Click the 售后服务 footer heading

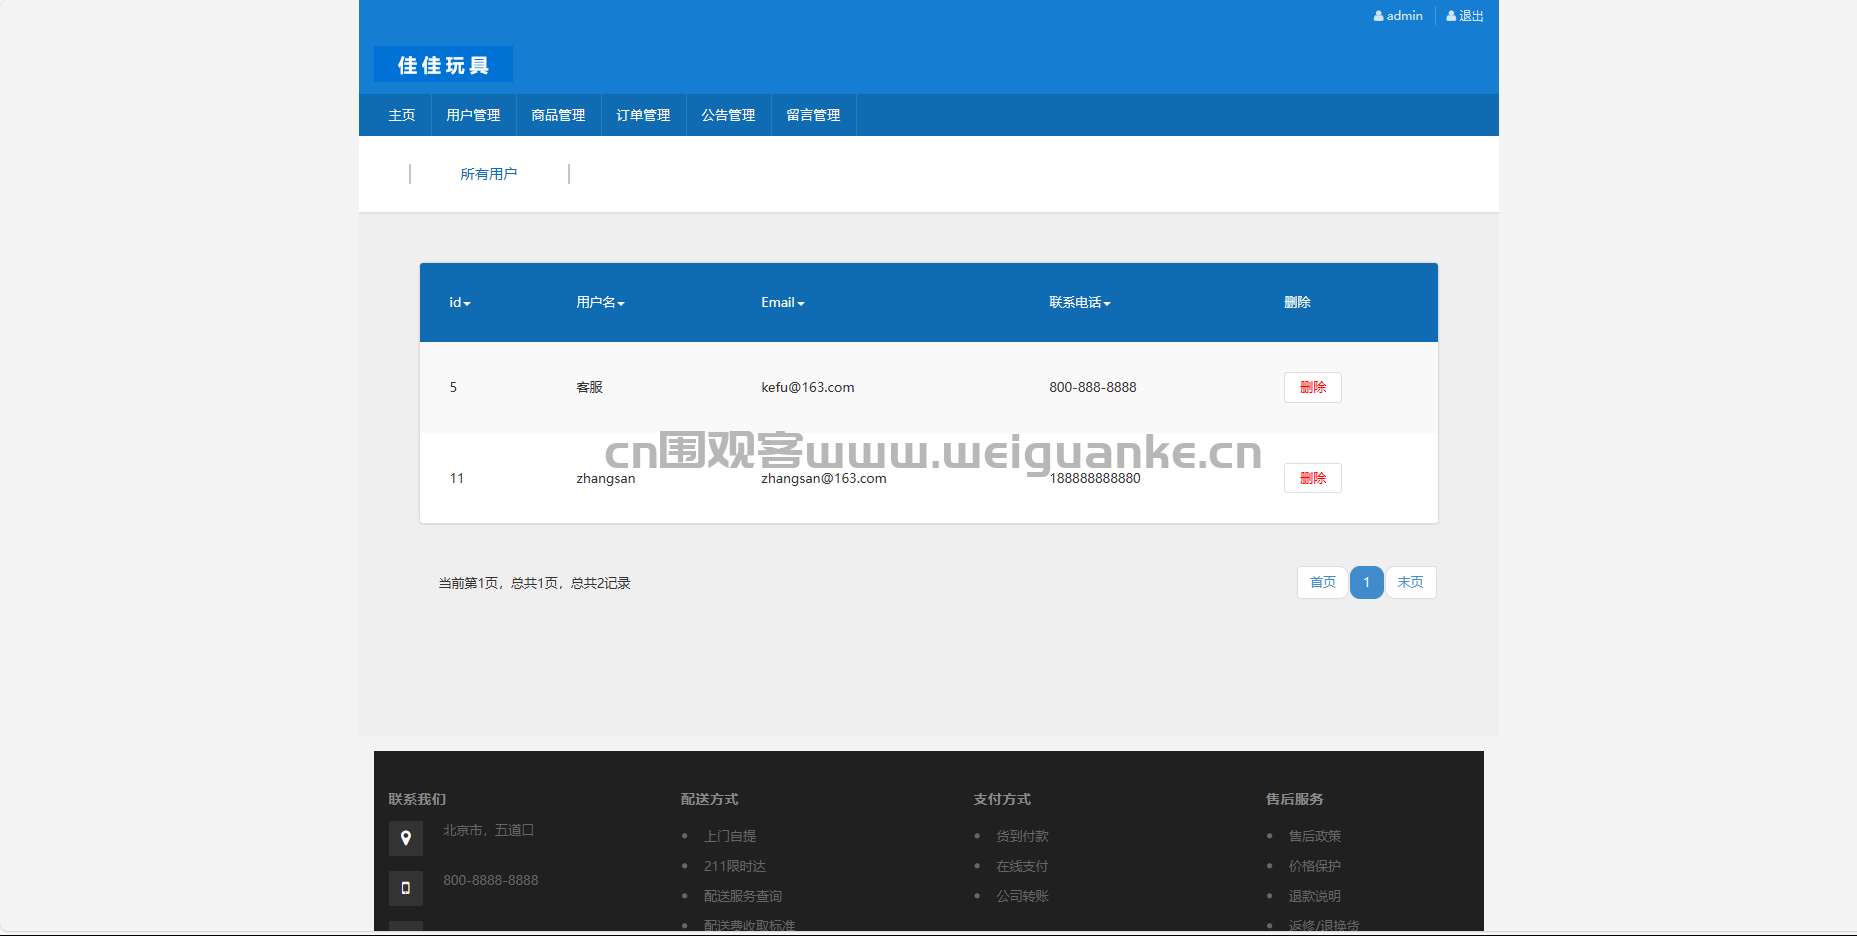[1295, 799]
